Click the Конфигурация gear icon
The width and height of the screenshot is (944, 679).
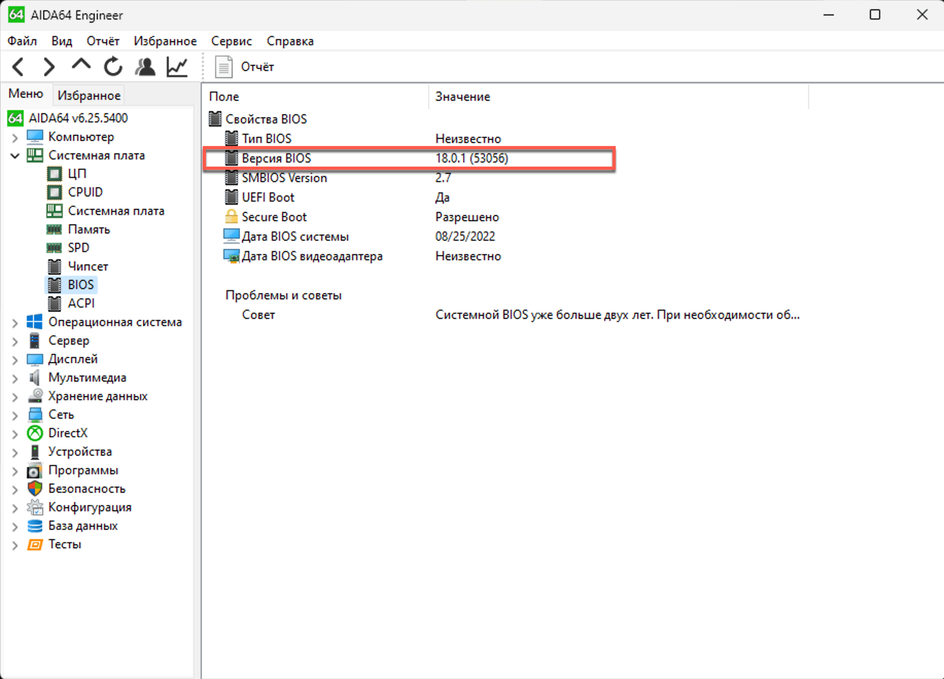(x=35, y=507)
